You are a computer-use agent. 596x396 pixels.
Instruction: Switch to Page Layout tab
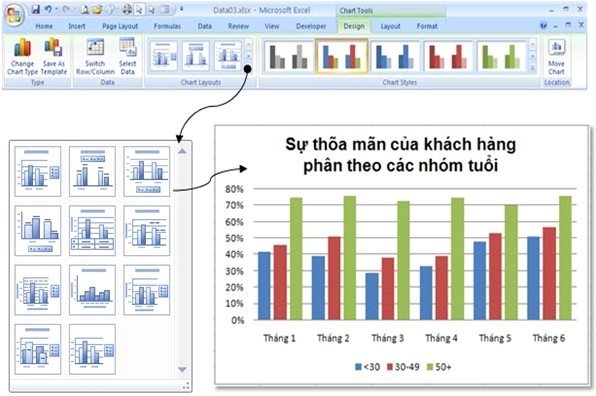(120, 26)
